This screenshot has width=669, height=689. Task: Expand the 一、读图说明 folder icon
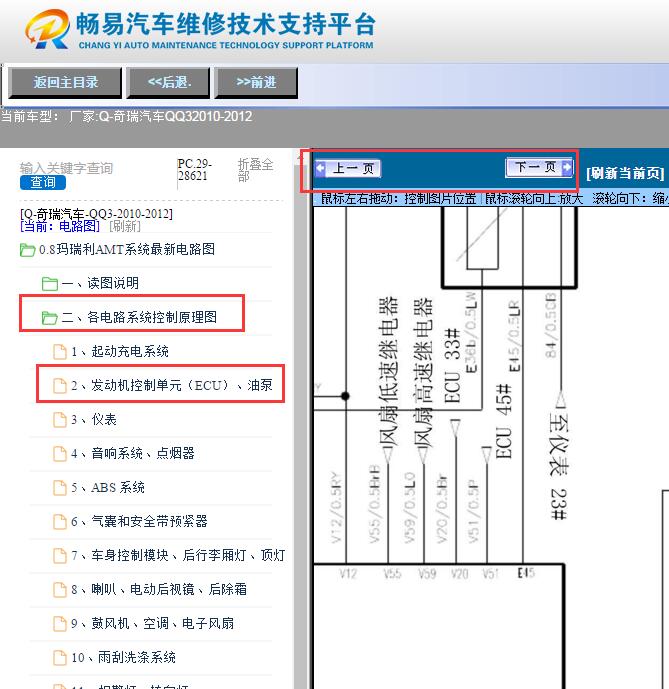[x=50, y=284]
